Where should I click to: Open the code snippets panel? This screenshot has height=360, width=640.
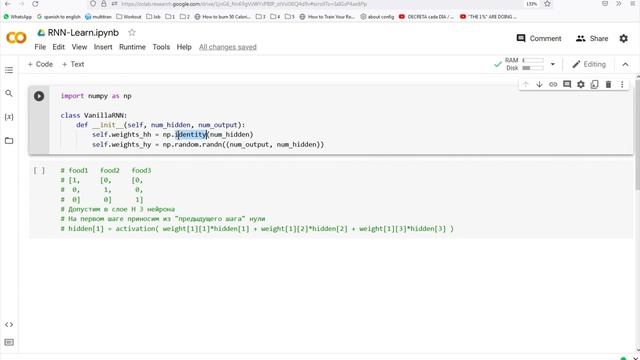click(9, 325)
